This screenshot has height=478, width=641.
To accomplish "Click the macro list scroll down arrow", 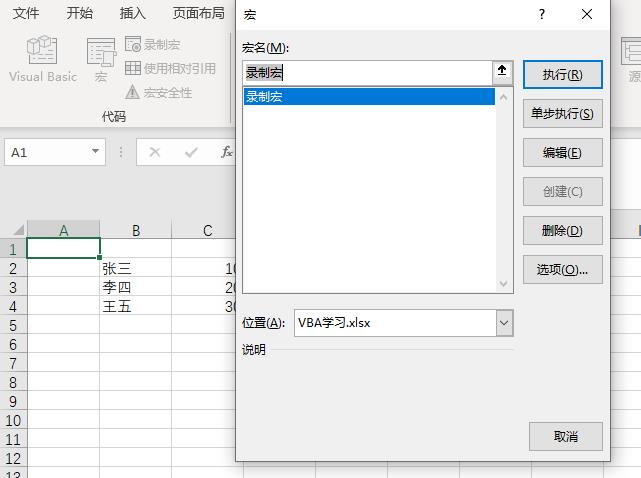I will [x=504, y=283].
